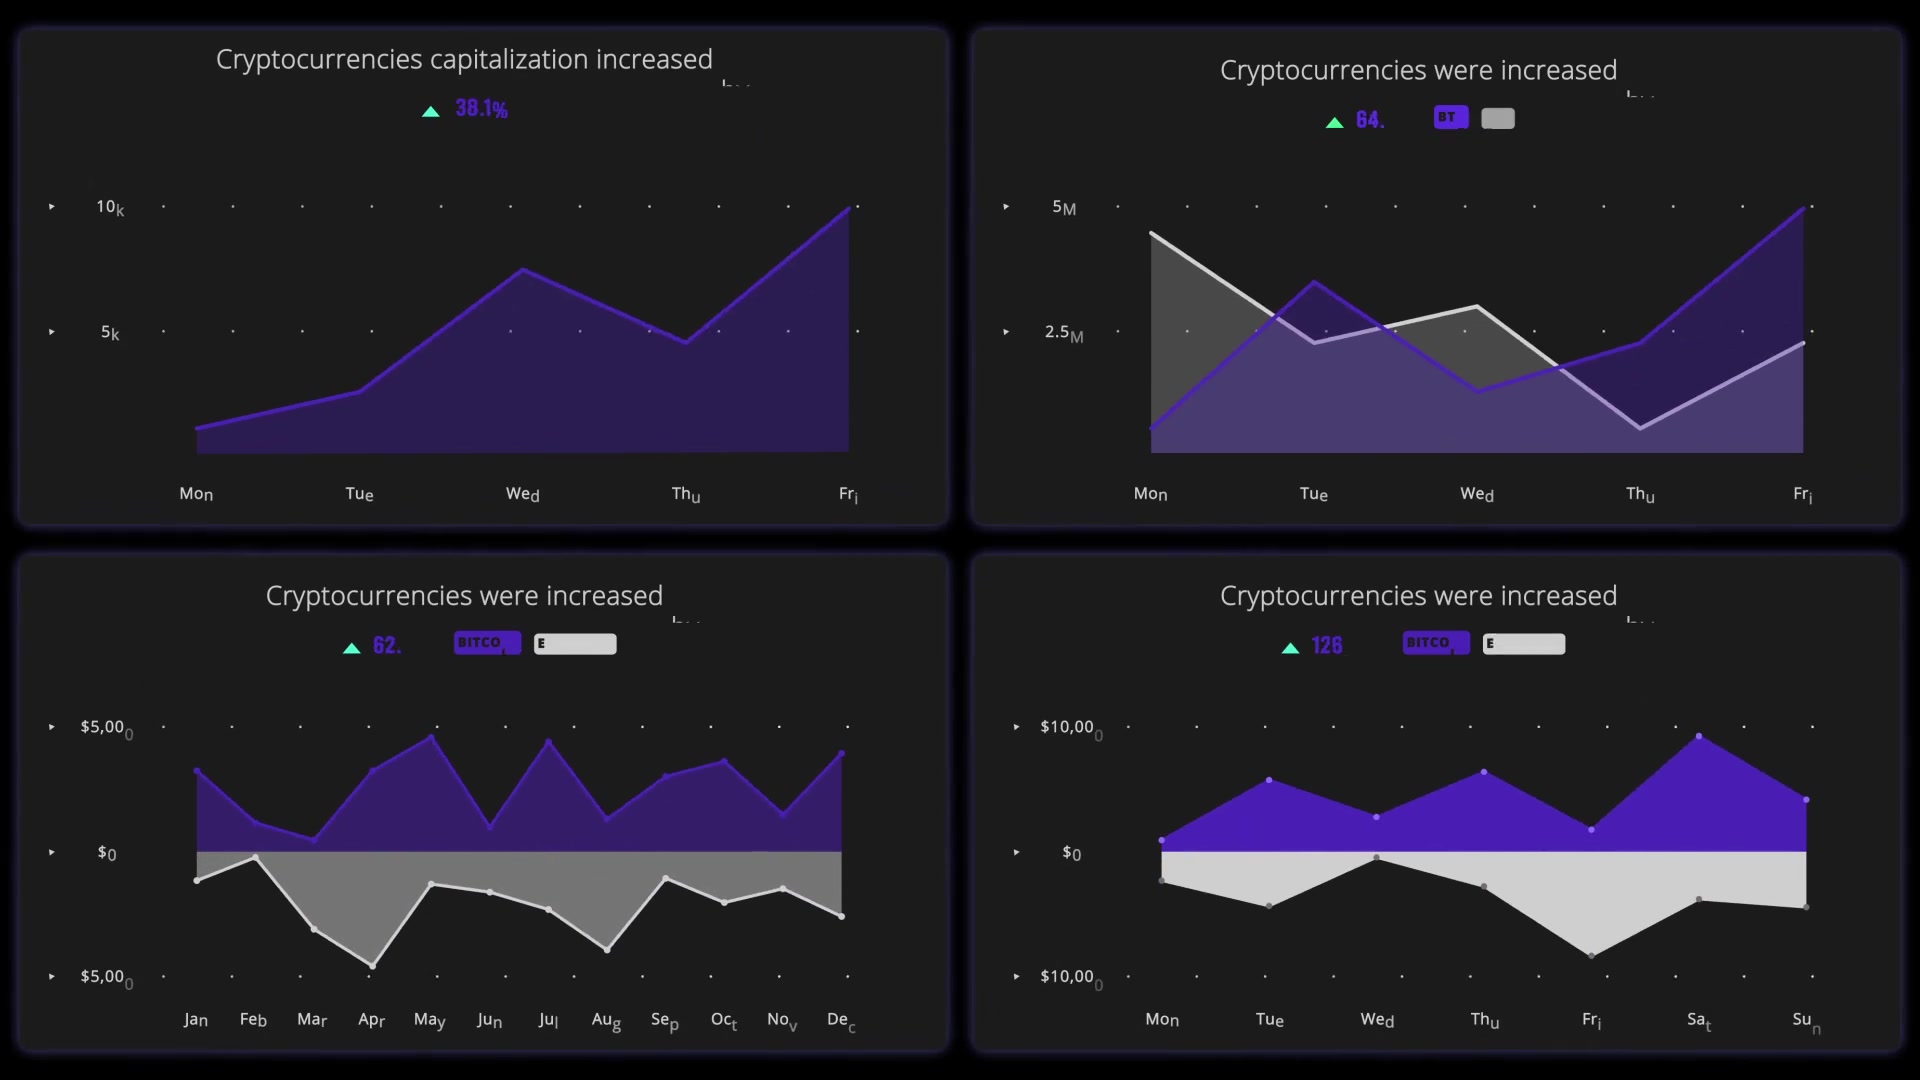This screenshot has height=1080, width=1920.
Task: Toggle the E... series in bottom-right panel
Action: 1523,644
